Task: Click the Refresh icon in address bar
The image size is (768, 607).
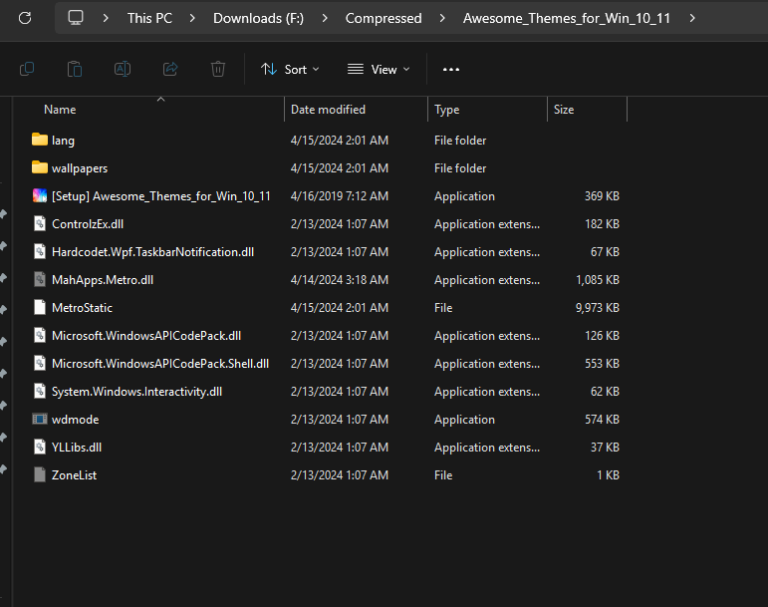Action: click(25, 18)
